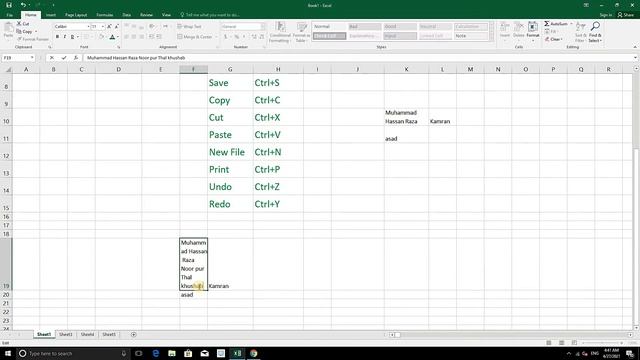Apply underline formatting
640x360 pixels.
(73, 37)
